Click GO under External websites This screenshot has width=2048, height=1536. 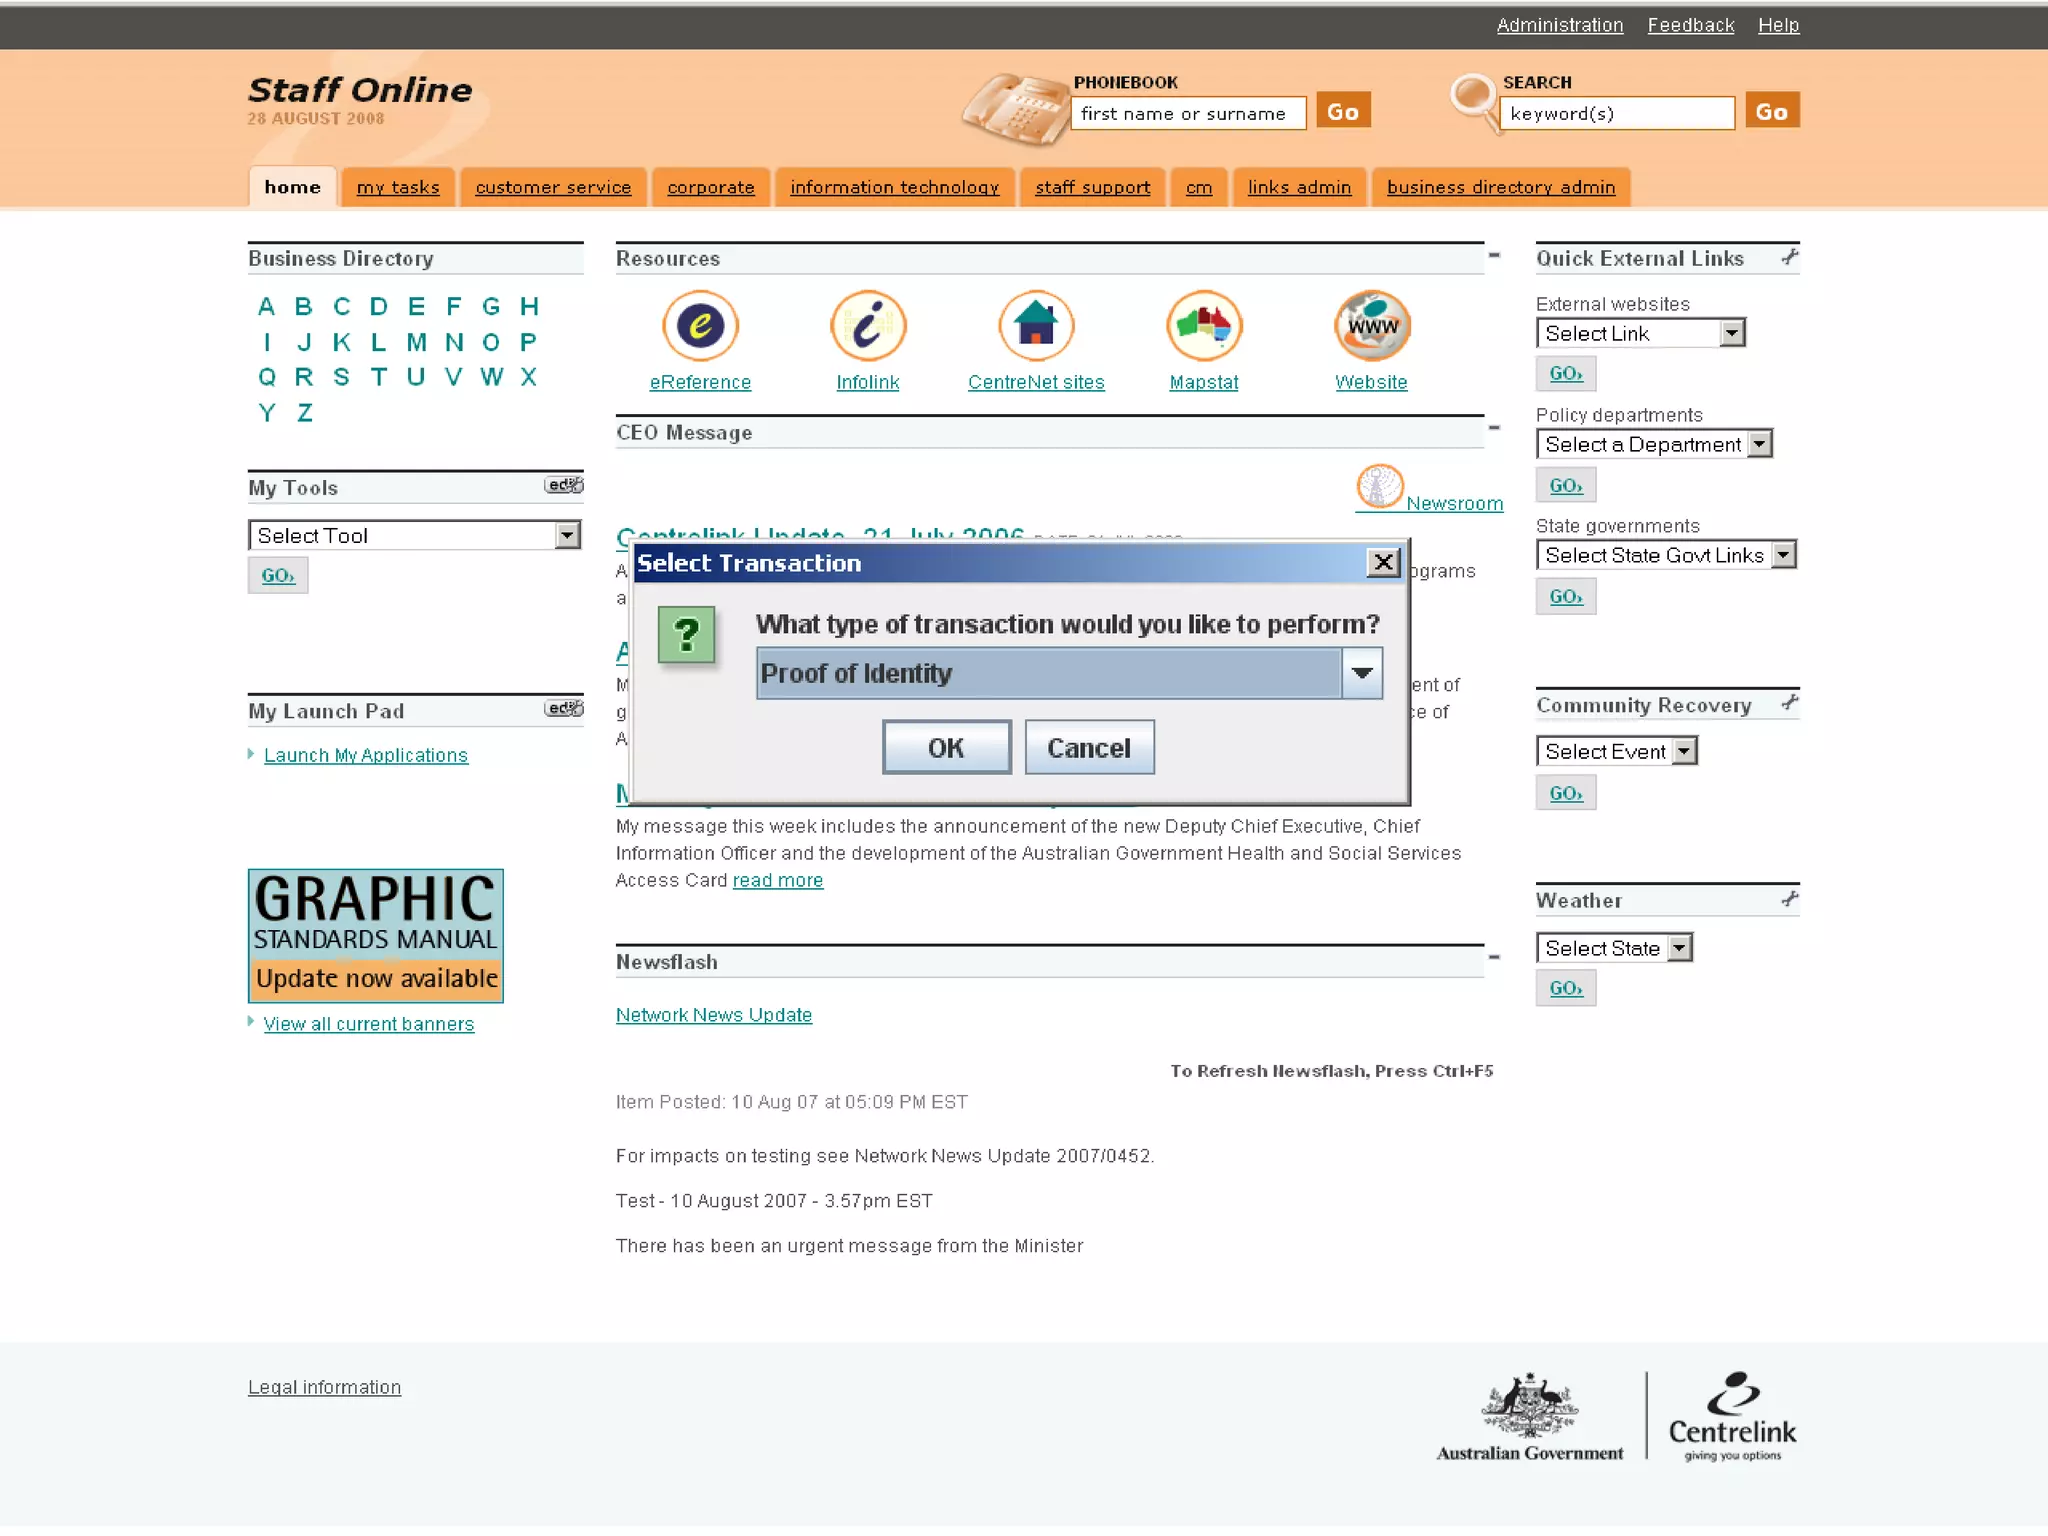(x=1566, y=373)
